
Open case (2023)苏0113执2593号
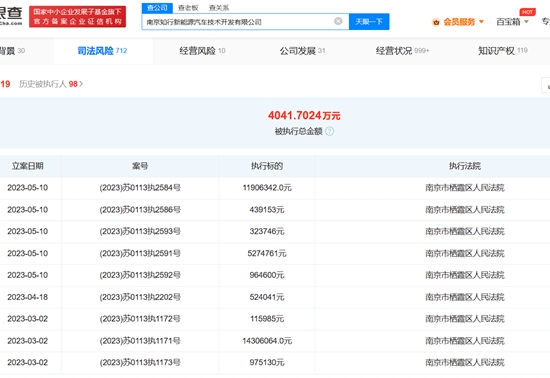click(140, 231)
